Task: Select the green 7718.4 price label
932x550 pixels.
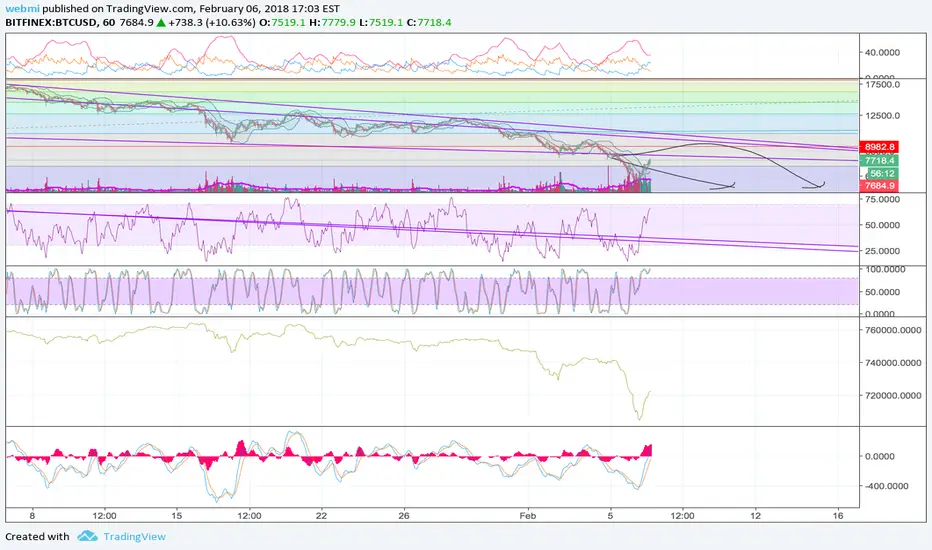Action: tap(879, 161)
